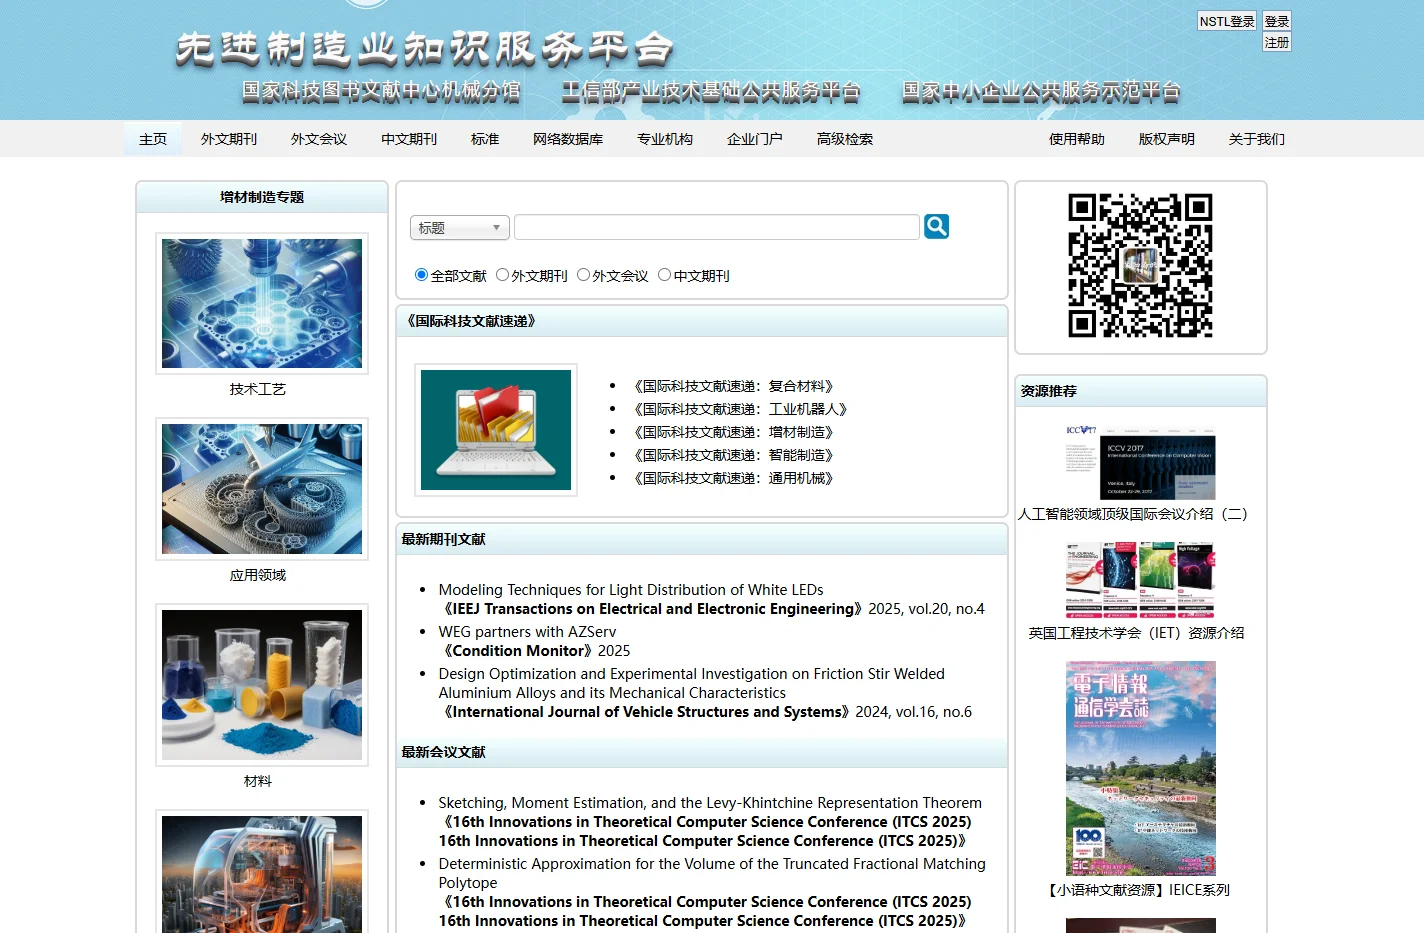Open the 外文期刊 navigation menu item
This screenshot has height=933, width=1424.
(229, 139)
